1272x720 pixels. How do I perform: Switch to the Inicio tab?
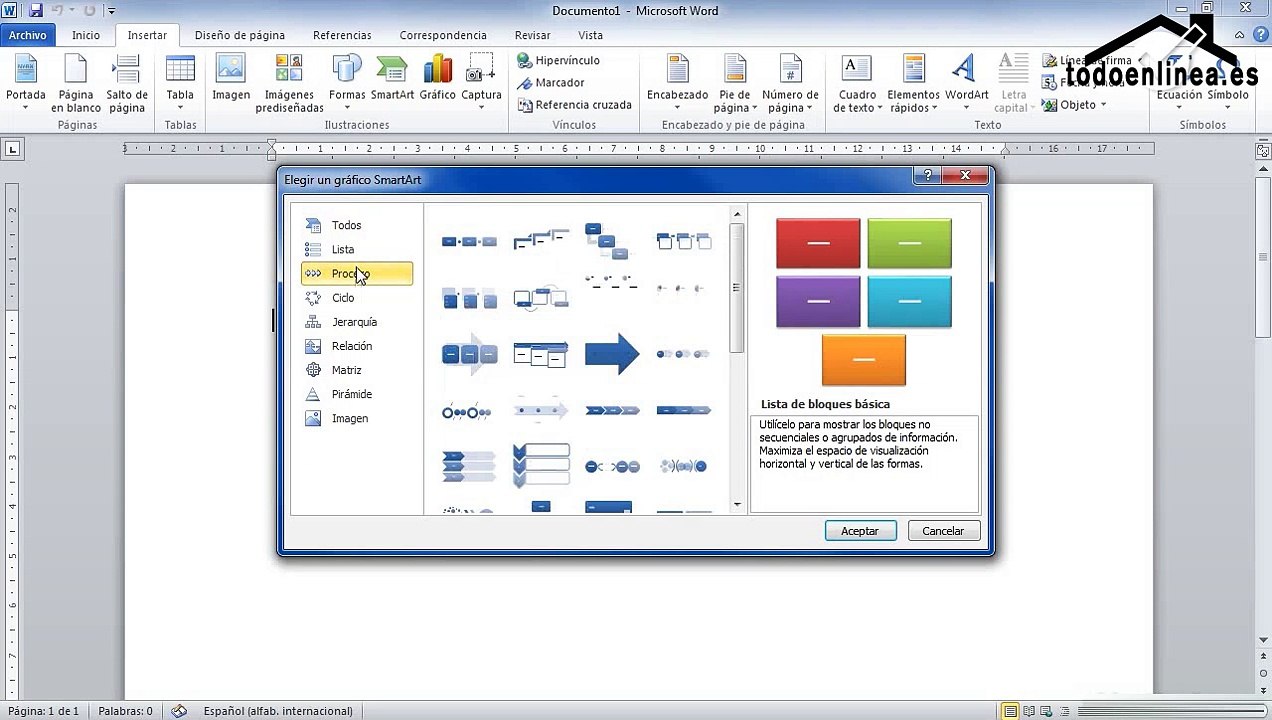(86, 35)
